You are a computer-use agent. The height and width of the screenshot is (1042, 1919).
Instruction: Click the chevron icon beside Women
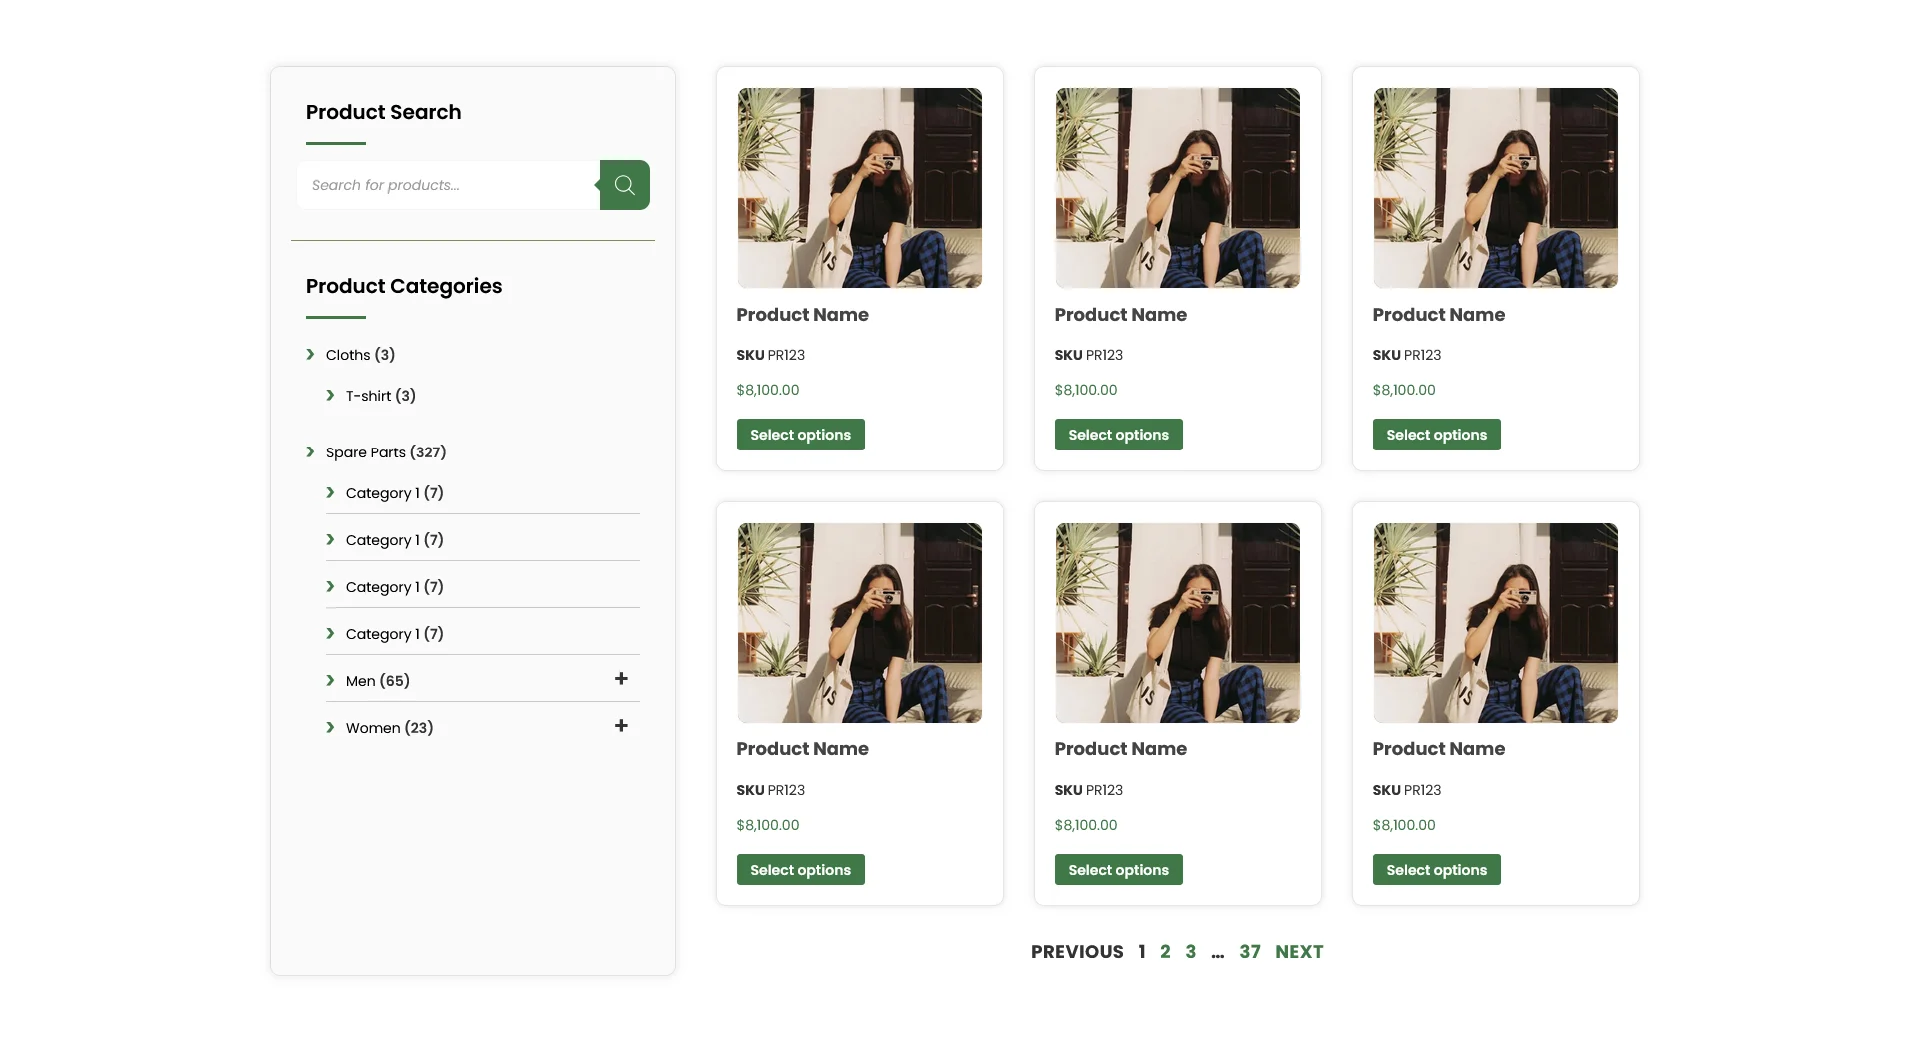330,728
